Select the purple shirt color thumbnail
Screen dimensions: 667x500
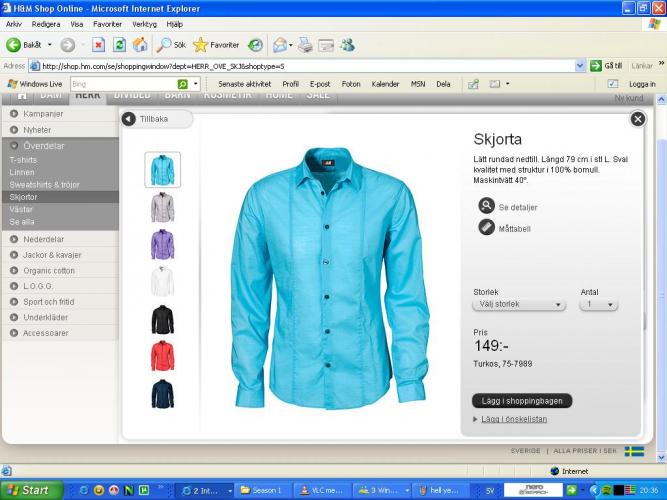pyautogui.click(x=162, y=244)
